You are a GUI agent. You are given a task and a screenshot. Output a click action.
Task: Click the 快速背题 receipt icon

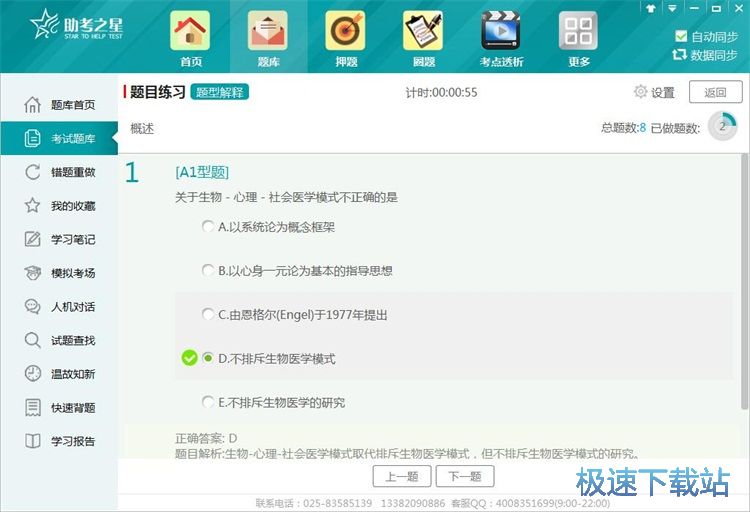click(33, 408)
